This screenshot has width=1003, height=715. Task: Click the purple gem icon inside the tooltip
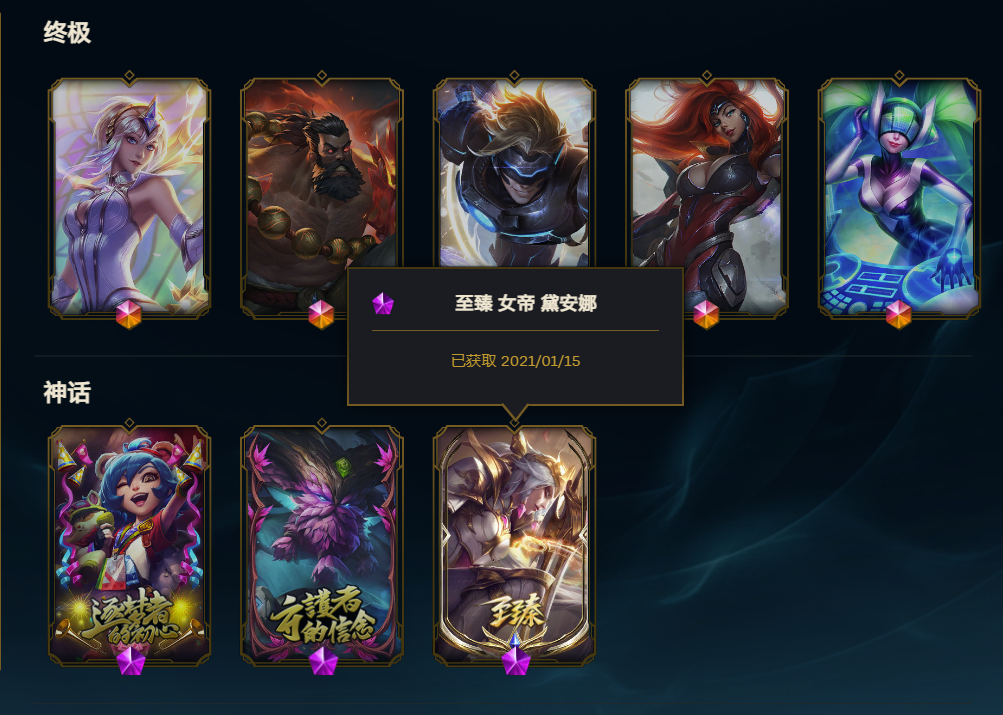[383, 303]
